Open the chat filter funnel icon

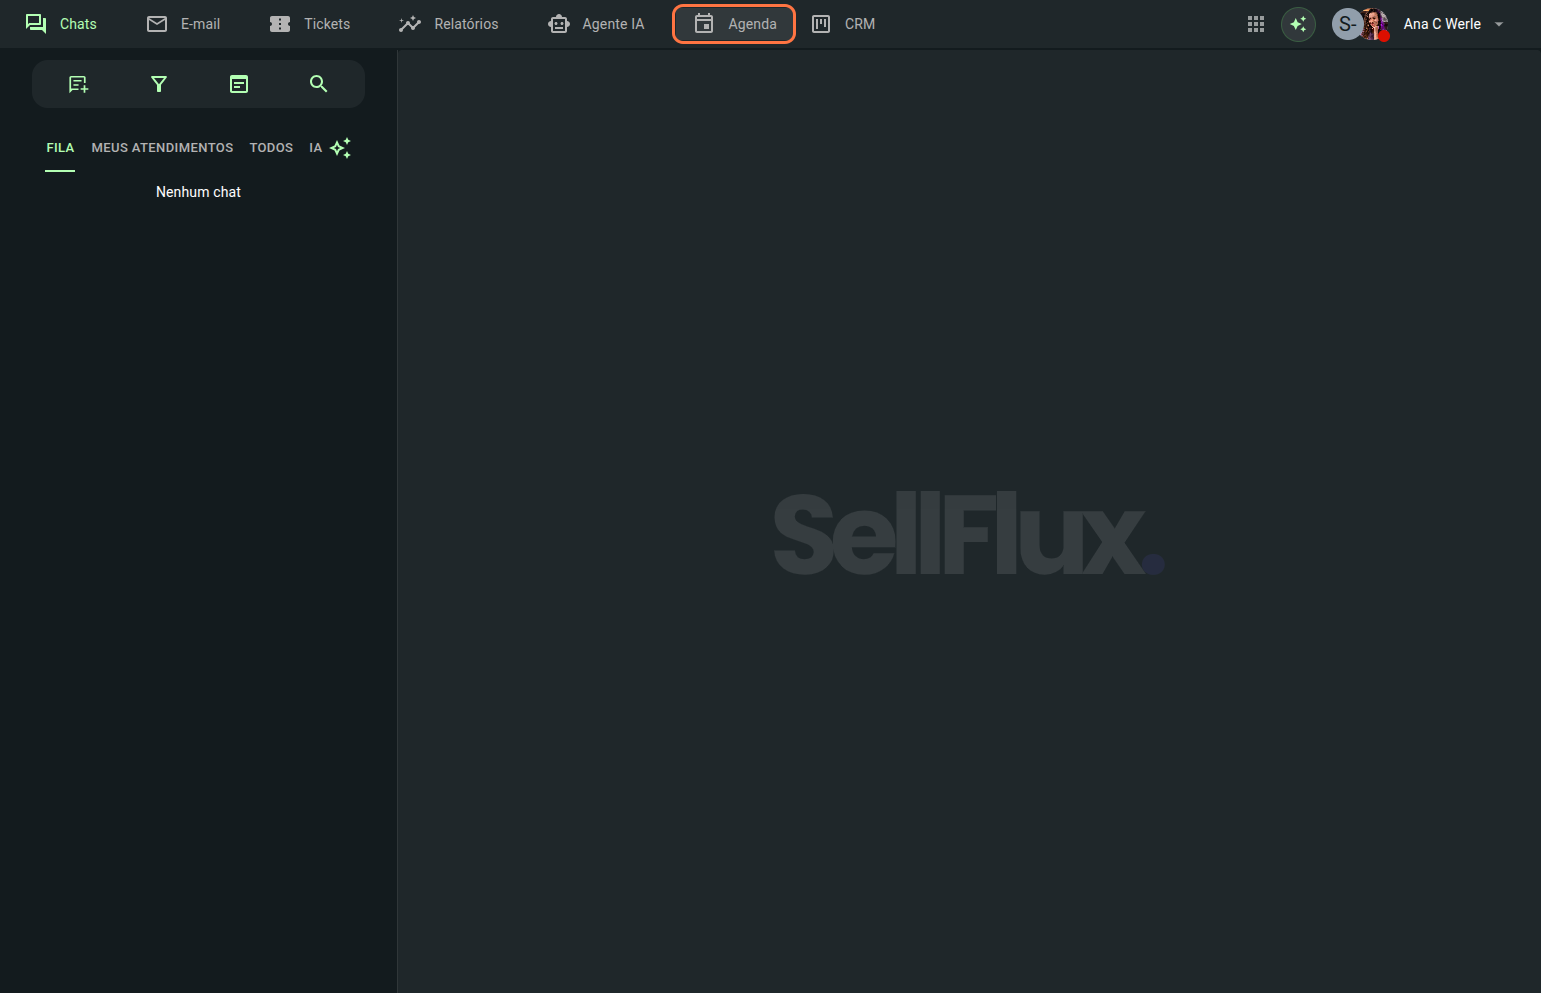[x=158, y=84]
